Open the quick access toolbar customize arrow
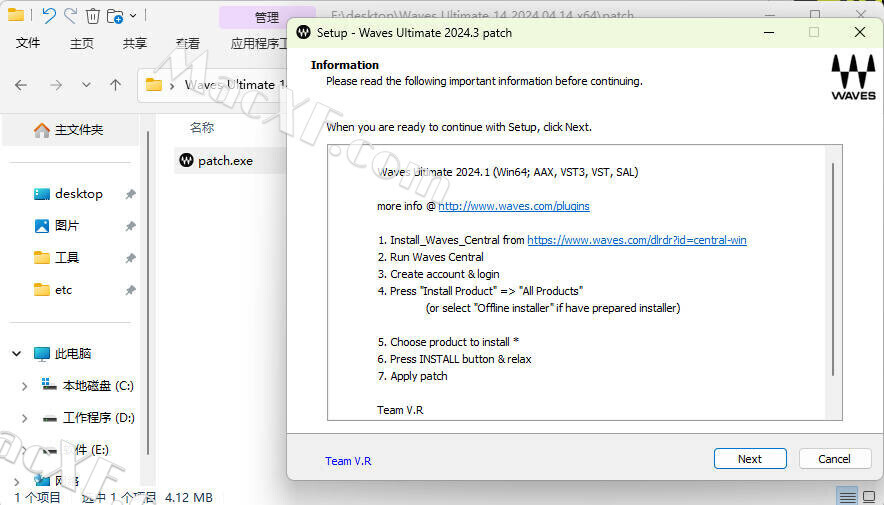884x505 pixels. tap(133, 16)
